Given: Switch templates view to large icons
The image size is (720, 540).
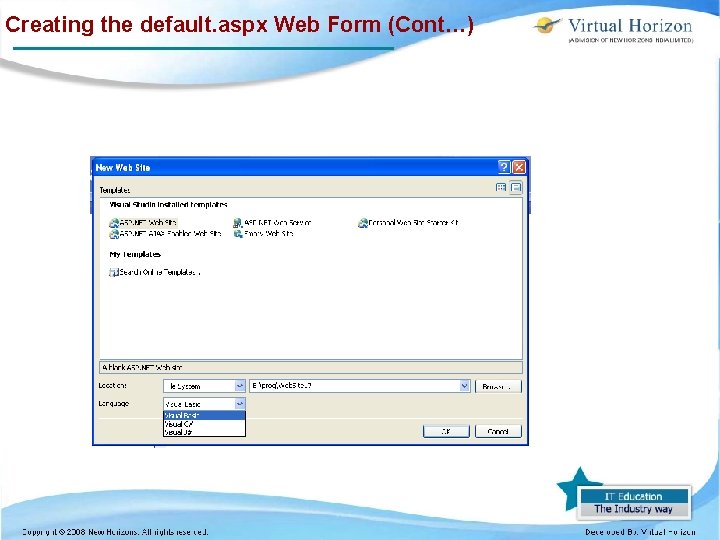Looking at the screenshot, I should 501,187.
